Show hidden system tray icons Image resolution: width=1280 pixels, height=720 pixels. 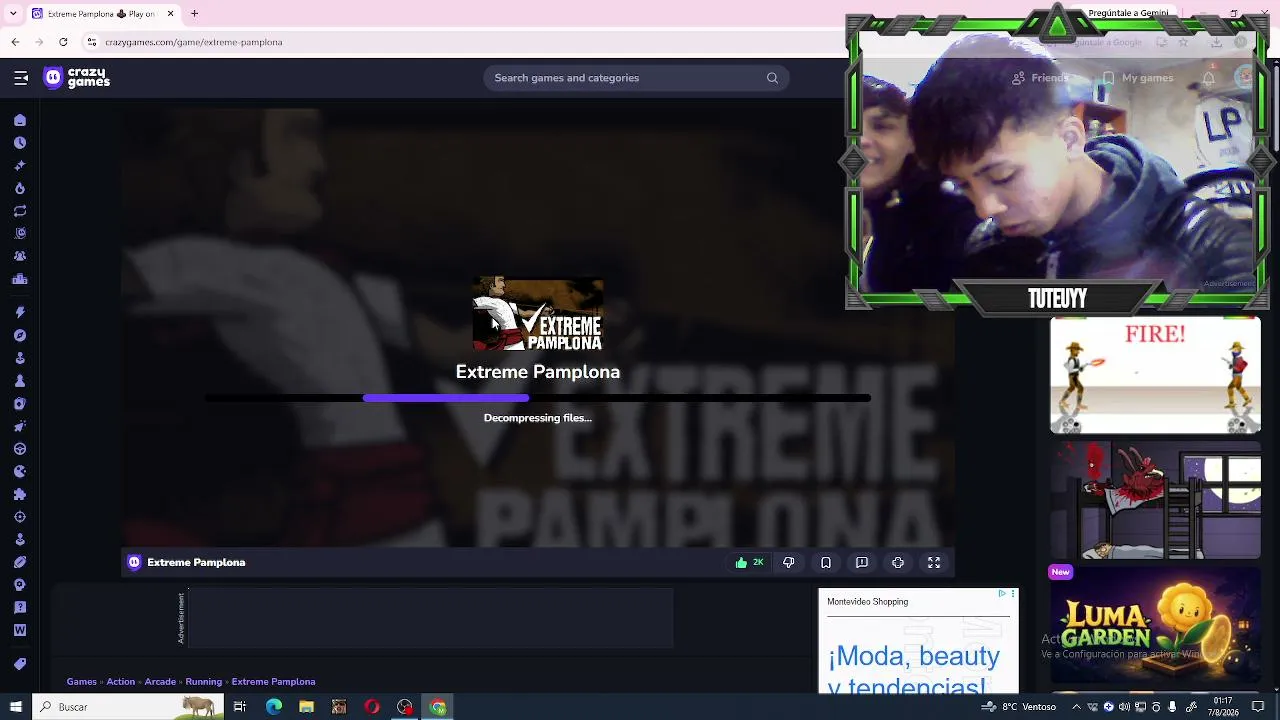[1076, 707]
